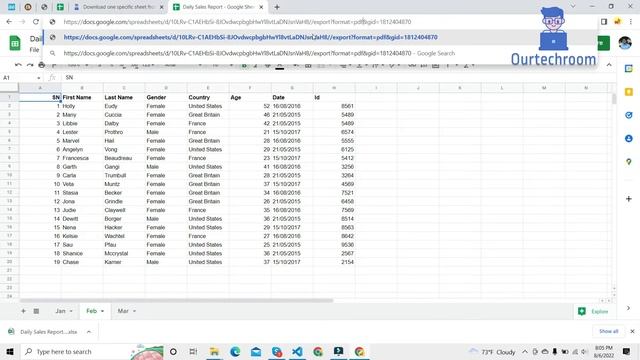Expand the download item options chevron

point(89,332)
